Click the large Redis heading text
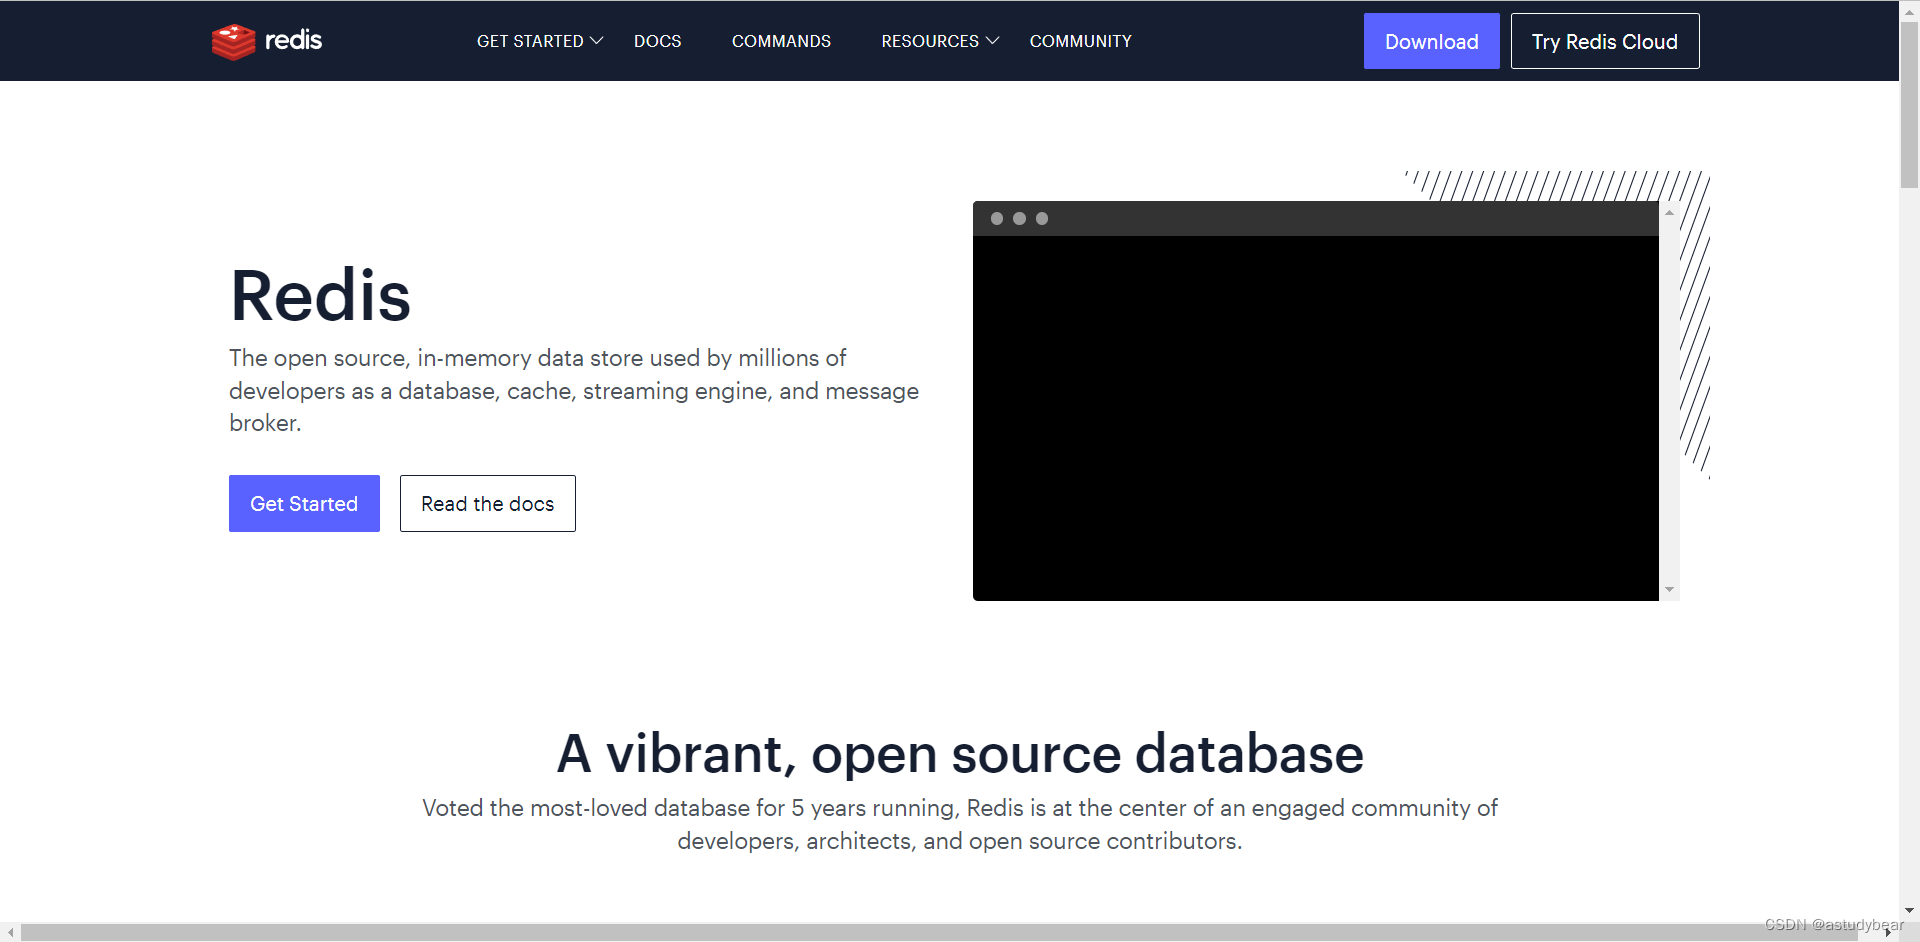 (x=320, y=296)
